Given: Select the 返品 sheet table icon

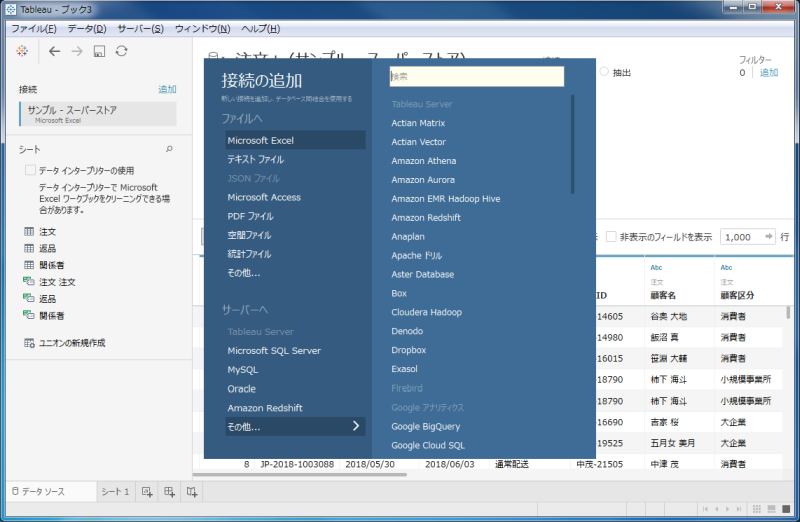Looking at the screenshot, I should 29,248.
